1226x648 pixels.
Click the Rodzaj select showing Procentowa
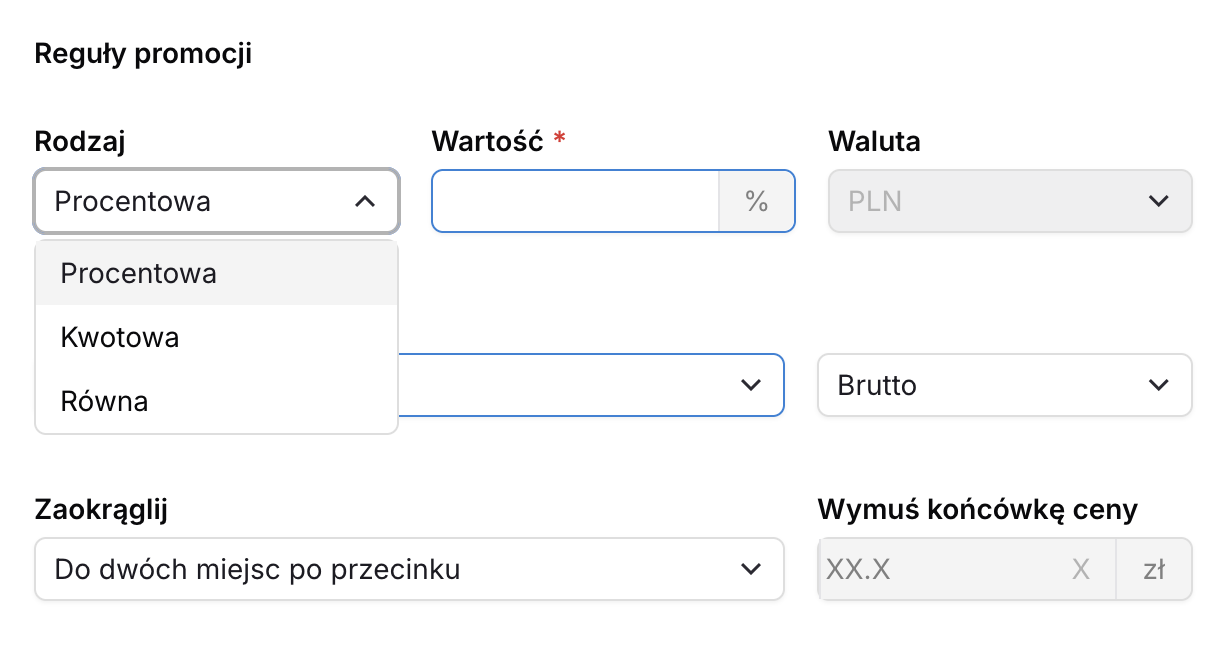217,202
